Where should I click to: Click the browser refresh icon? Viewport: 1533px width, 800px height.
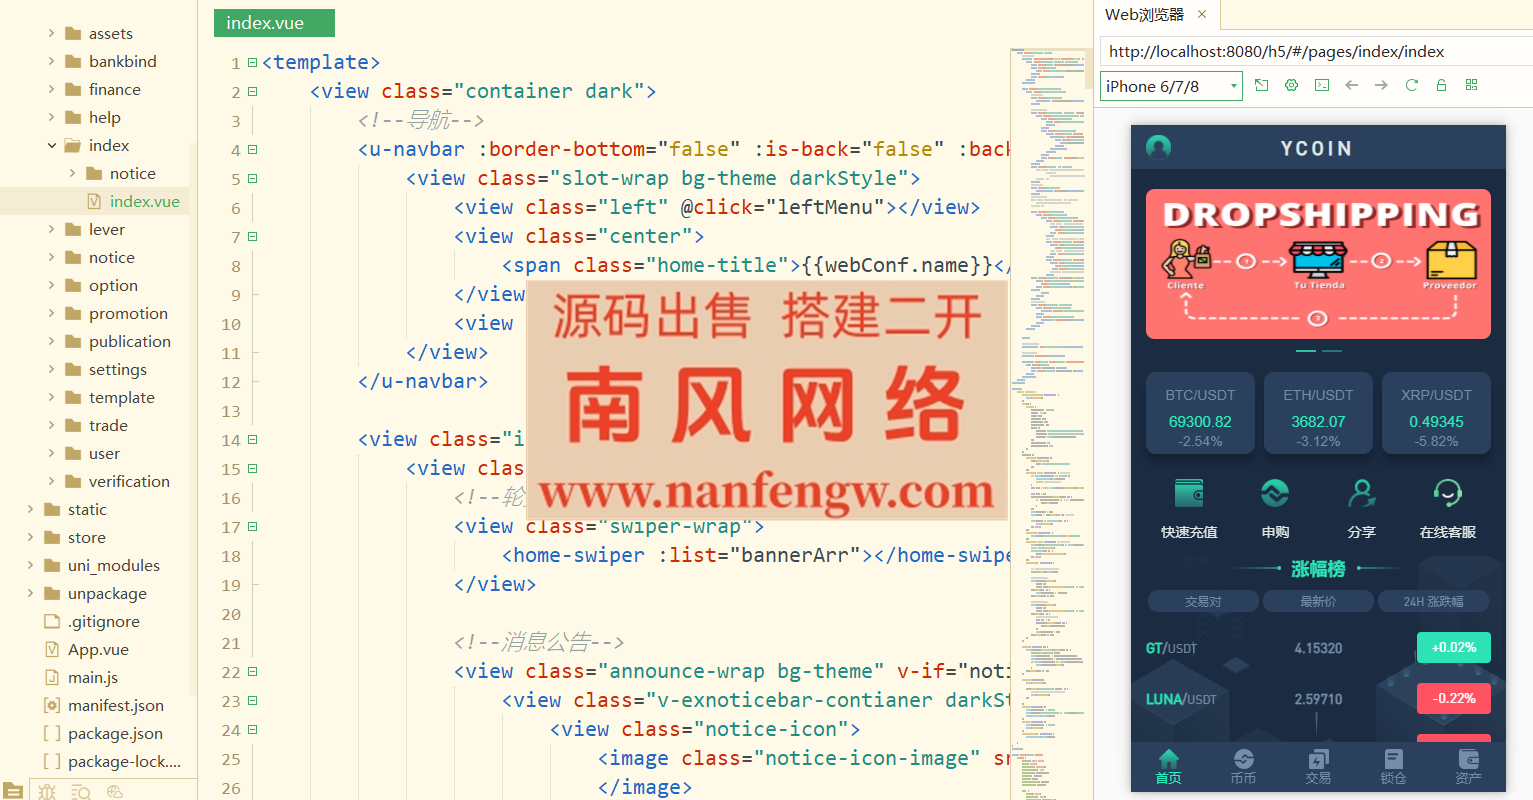[1411, 86]
